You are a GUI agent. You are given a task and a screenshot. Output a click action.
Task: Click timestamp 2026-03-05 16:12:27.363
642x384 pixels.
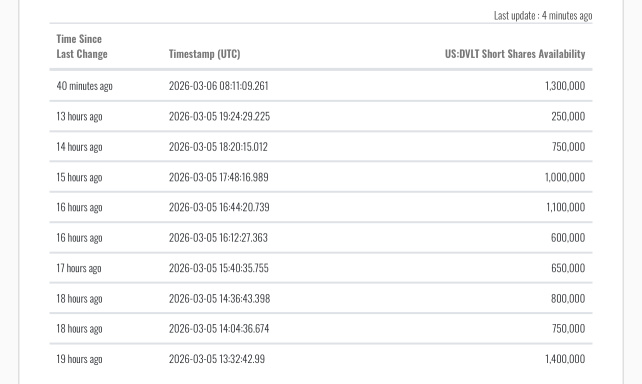click(x=218, y=237)
